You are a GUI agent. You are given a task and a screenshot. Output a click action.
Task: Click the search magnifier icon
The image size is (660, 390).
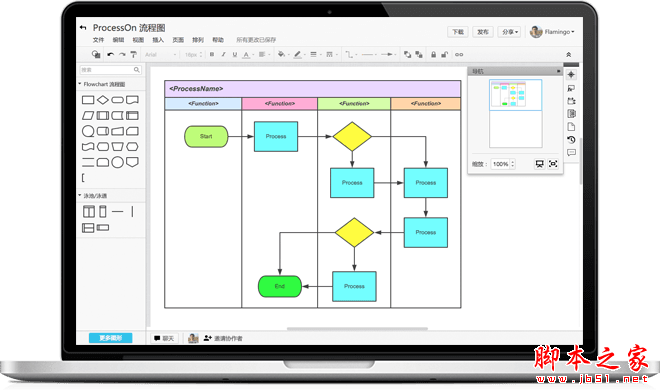(x=137, y=70)
